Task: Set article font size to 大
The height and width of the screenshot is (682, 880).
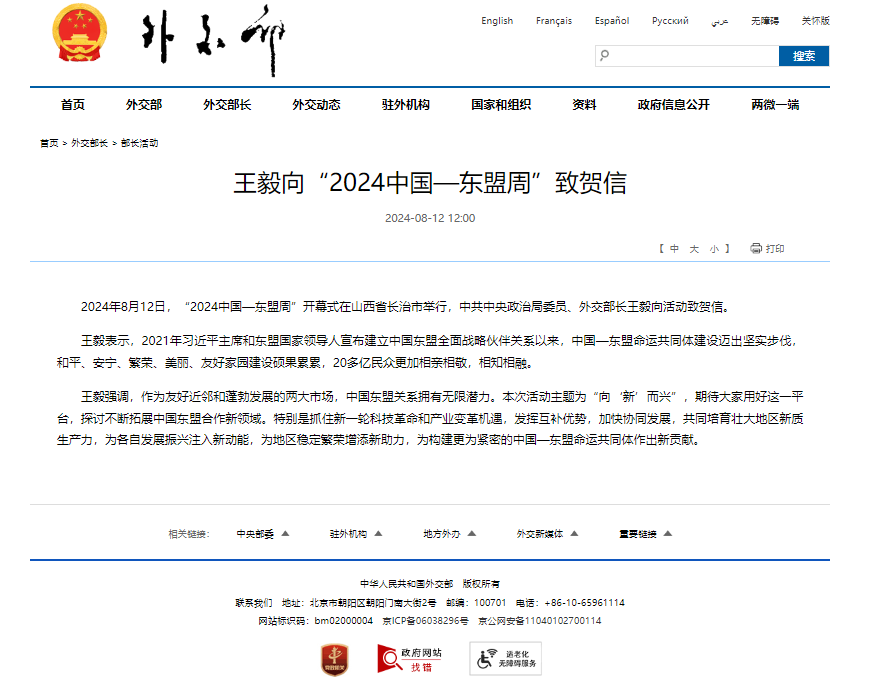Action: 694,249
